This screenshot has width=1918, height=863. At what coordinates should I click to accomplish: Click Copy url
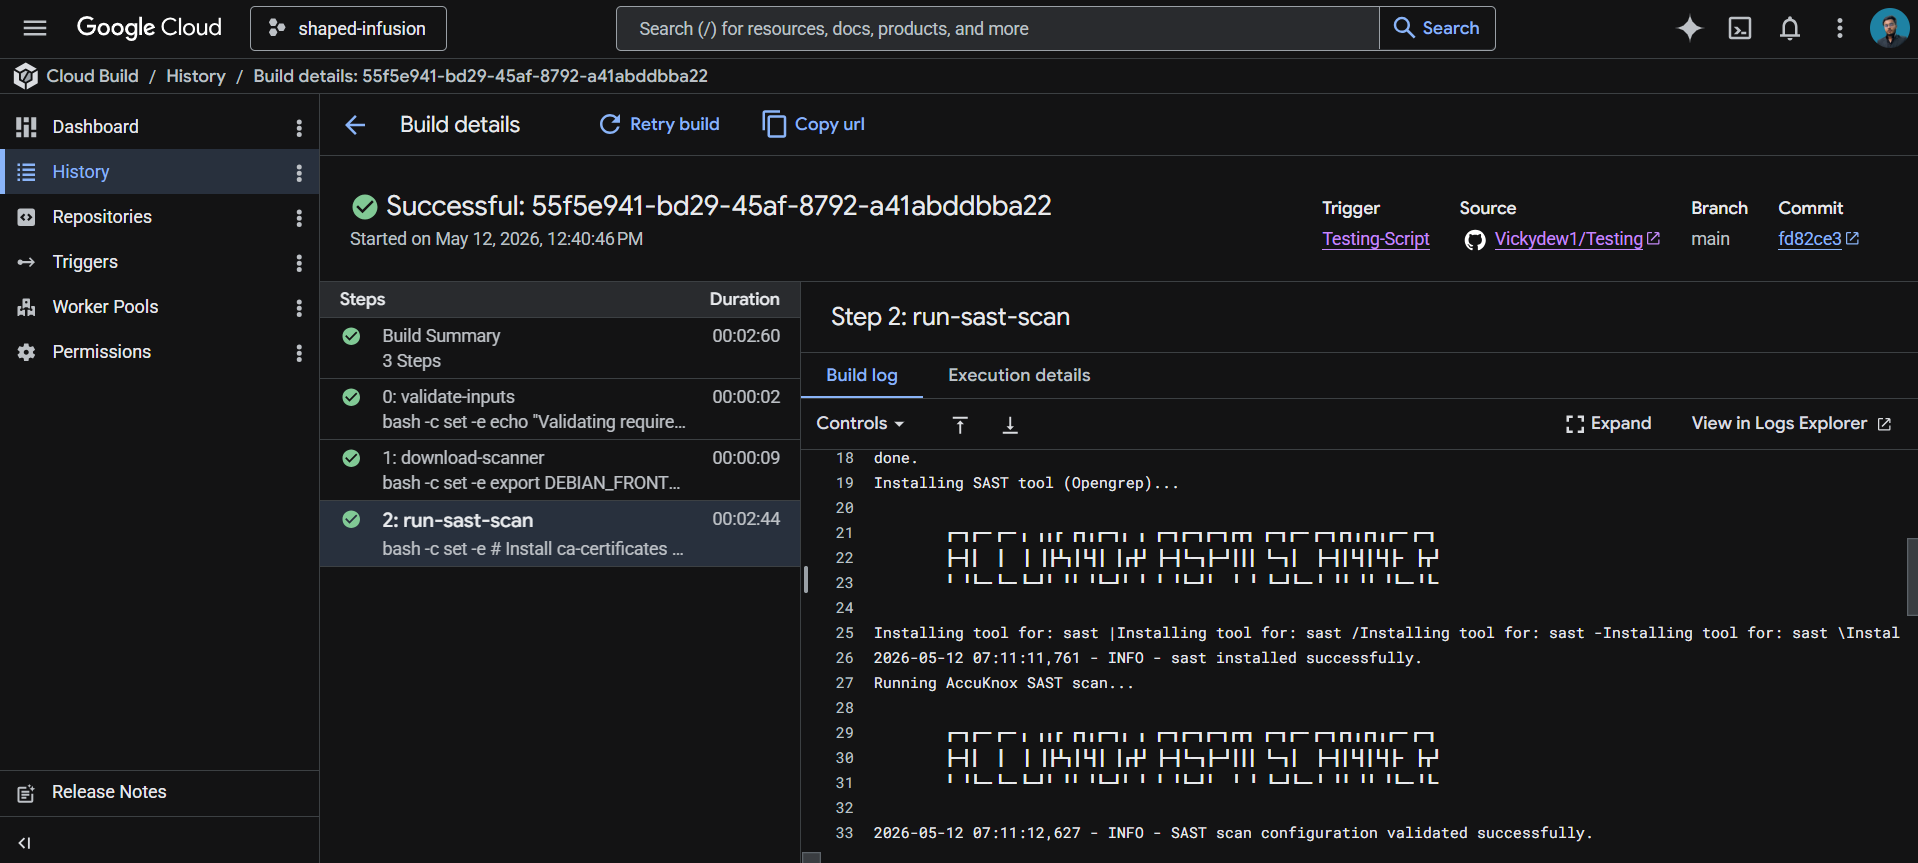pos(814,124)
